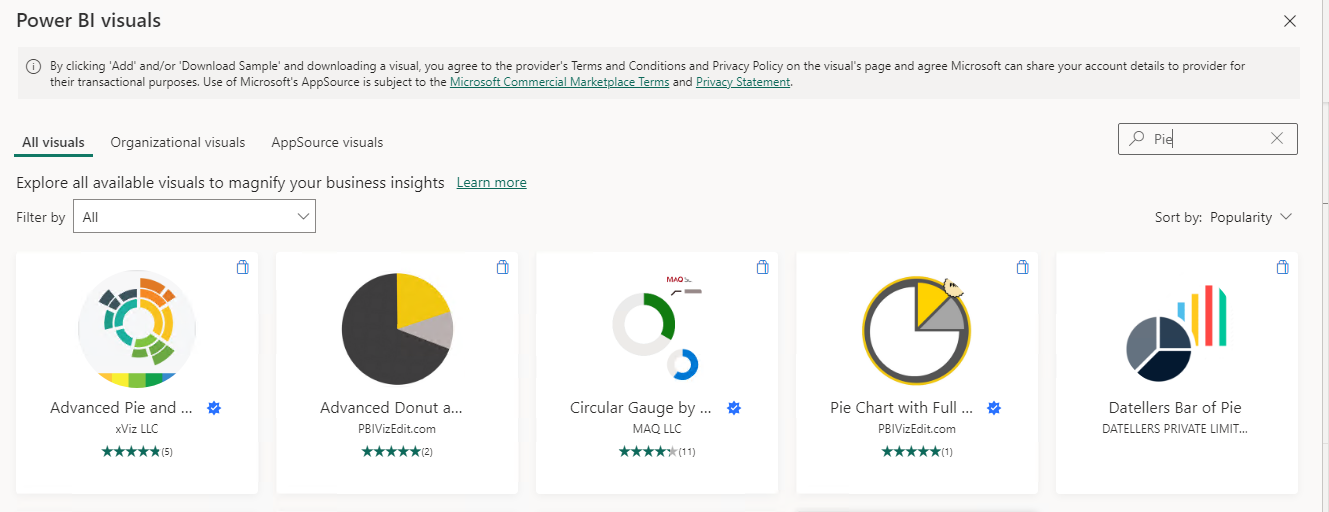Click the star rating with (5) reviews
The width and height of the screenshot is (1329, 512).
coord(137,452)
